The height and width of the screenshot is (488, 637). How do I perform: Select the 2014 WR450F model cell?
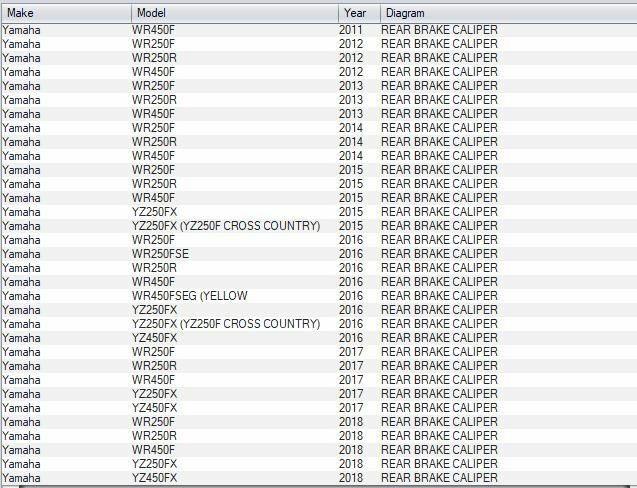tap(153, 156)
